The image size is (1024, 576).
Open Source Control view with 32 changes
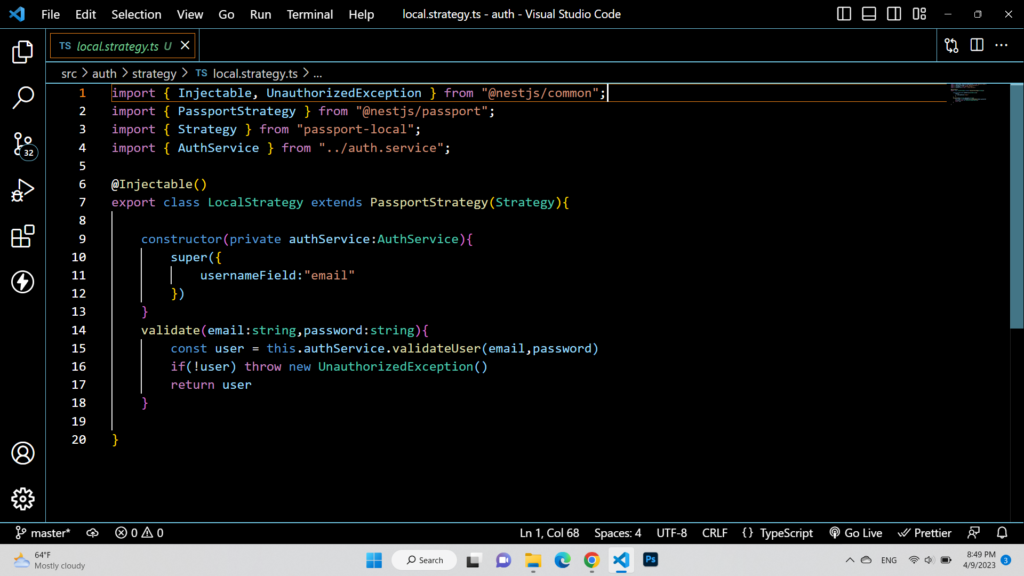(x=24, y=144)
